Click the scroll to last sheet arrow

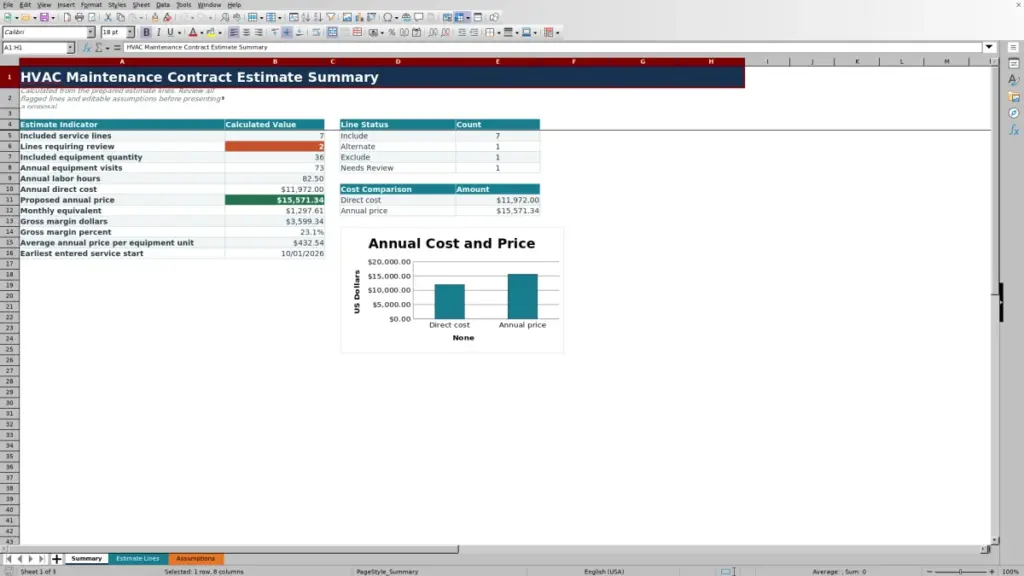pos(41,558)
